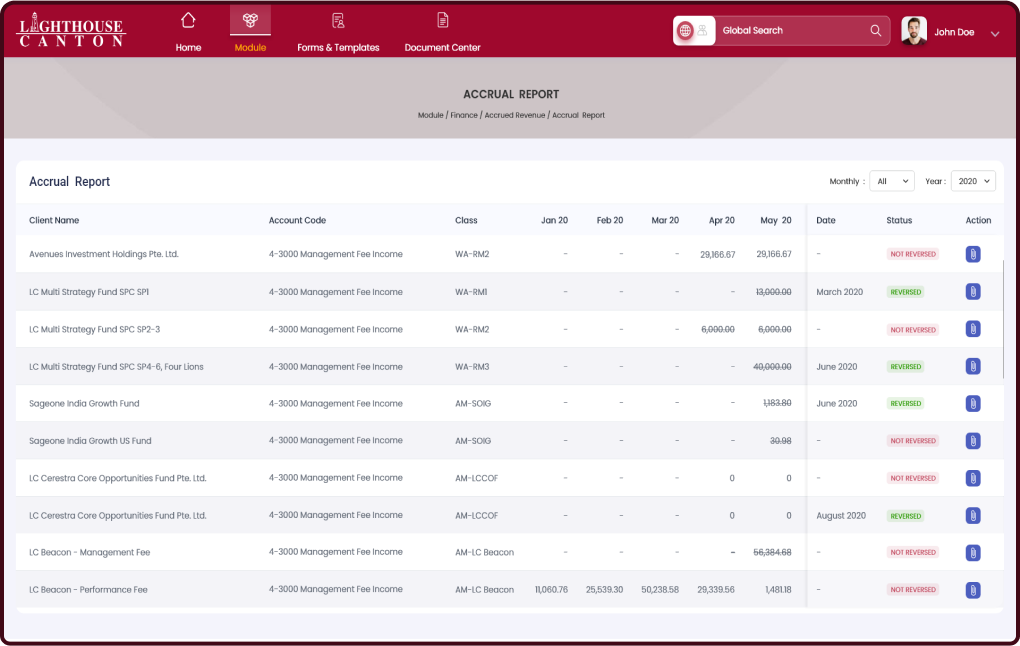Open attachment icon for LC Beacon Management Fee row
Viewport: 1020px width, 646px height.
(973, 553)
